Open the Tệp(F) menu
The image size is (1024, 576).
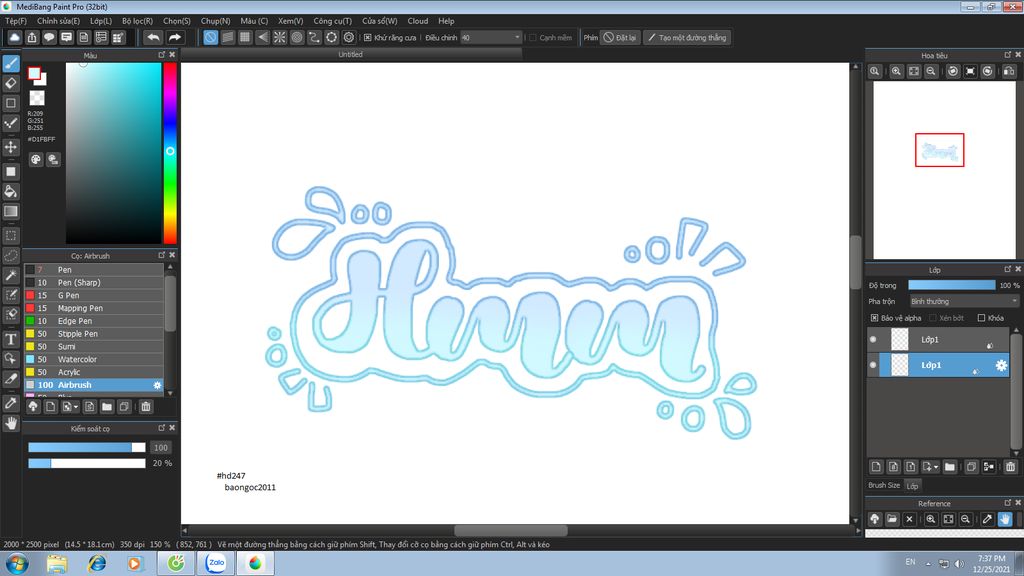(16, 21)
